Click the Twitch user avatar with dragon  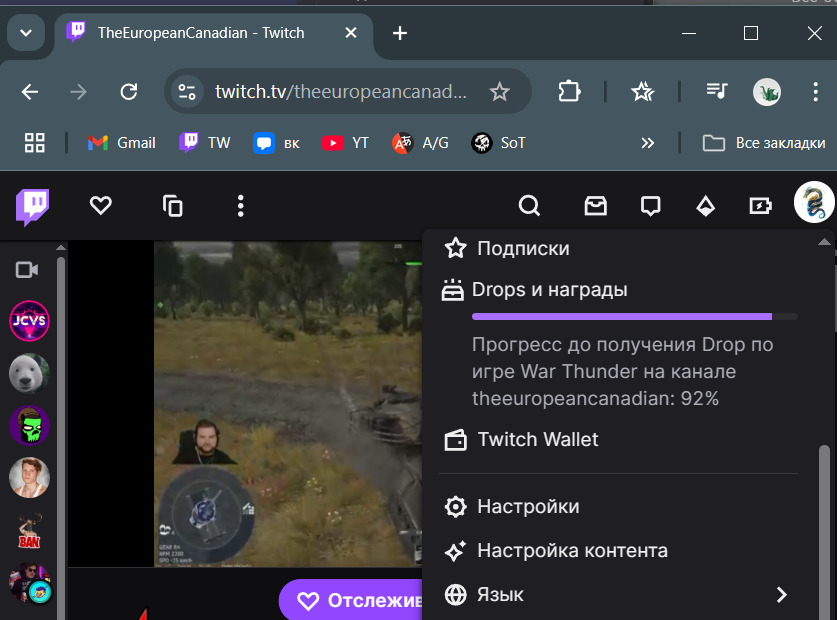[x=814, y=202]
